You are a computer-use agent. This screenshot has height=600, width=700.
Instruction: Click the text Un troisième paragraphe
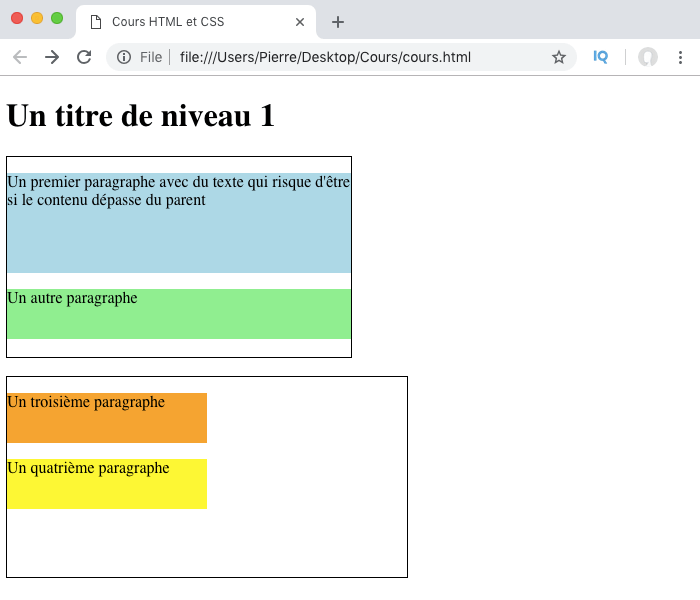point(86,402)
